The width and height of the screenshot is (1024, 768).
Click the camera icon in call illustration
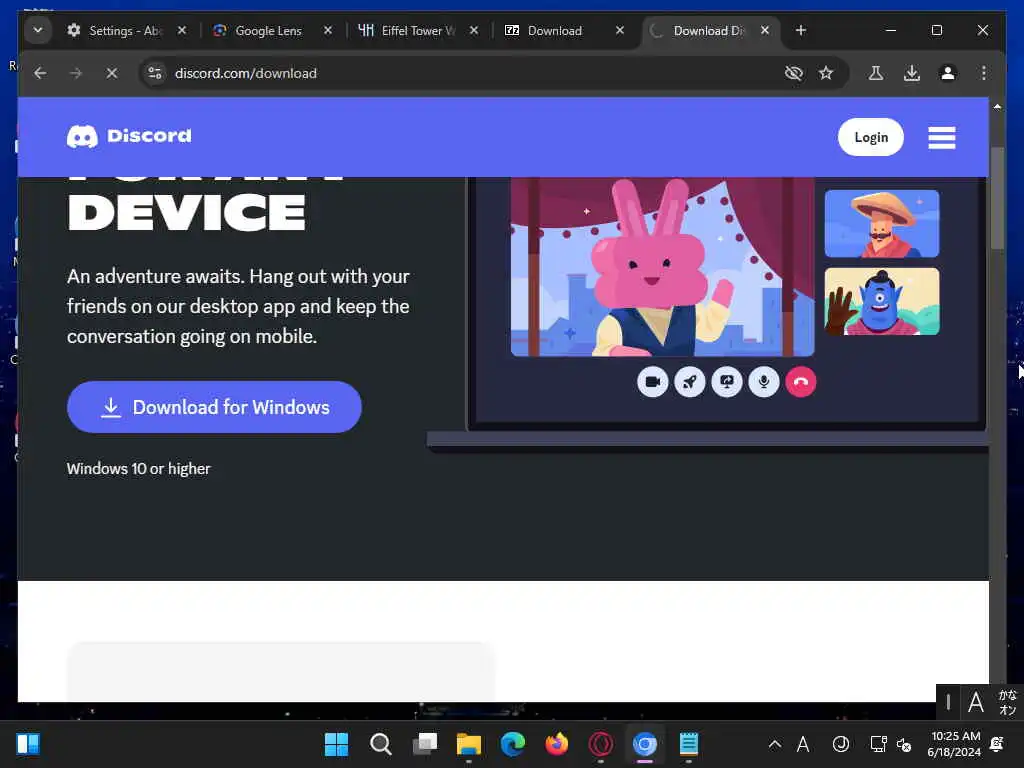click(652, 382)
